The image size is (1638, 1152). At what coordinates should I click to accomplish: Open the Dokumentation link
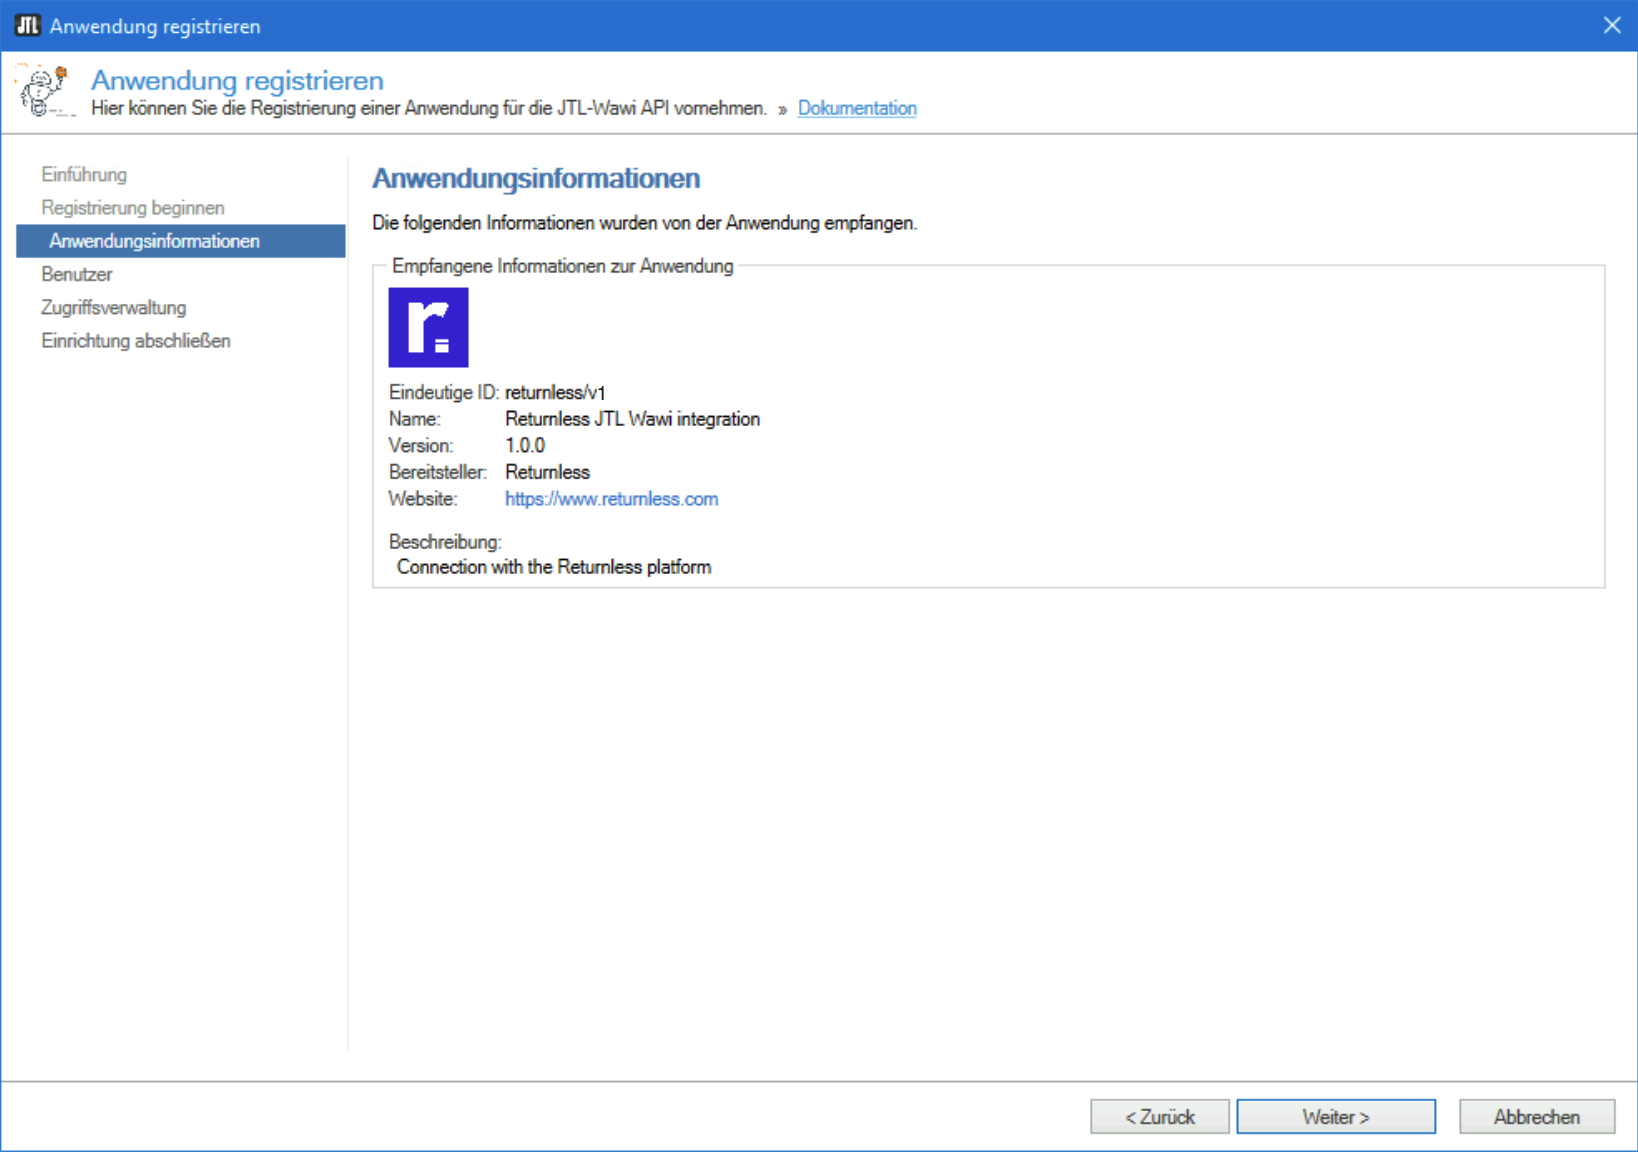(x=857, y=108)
